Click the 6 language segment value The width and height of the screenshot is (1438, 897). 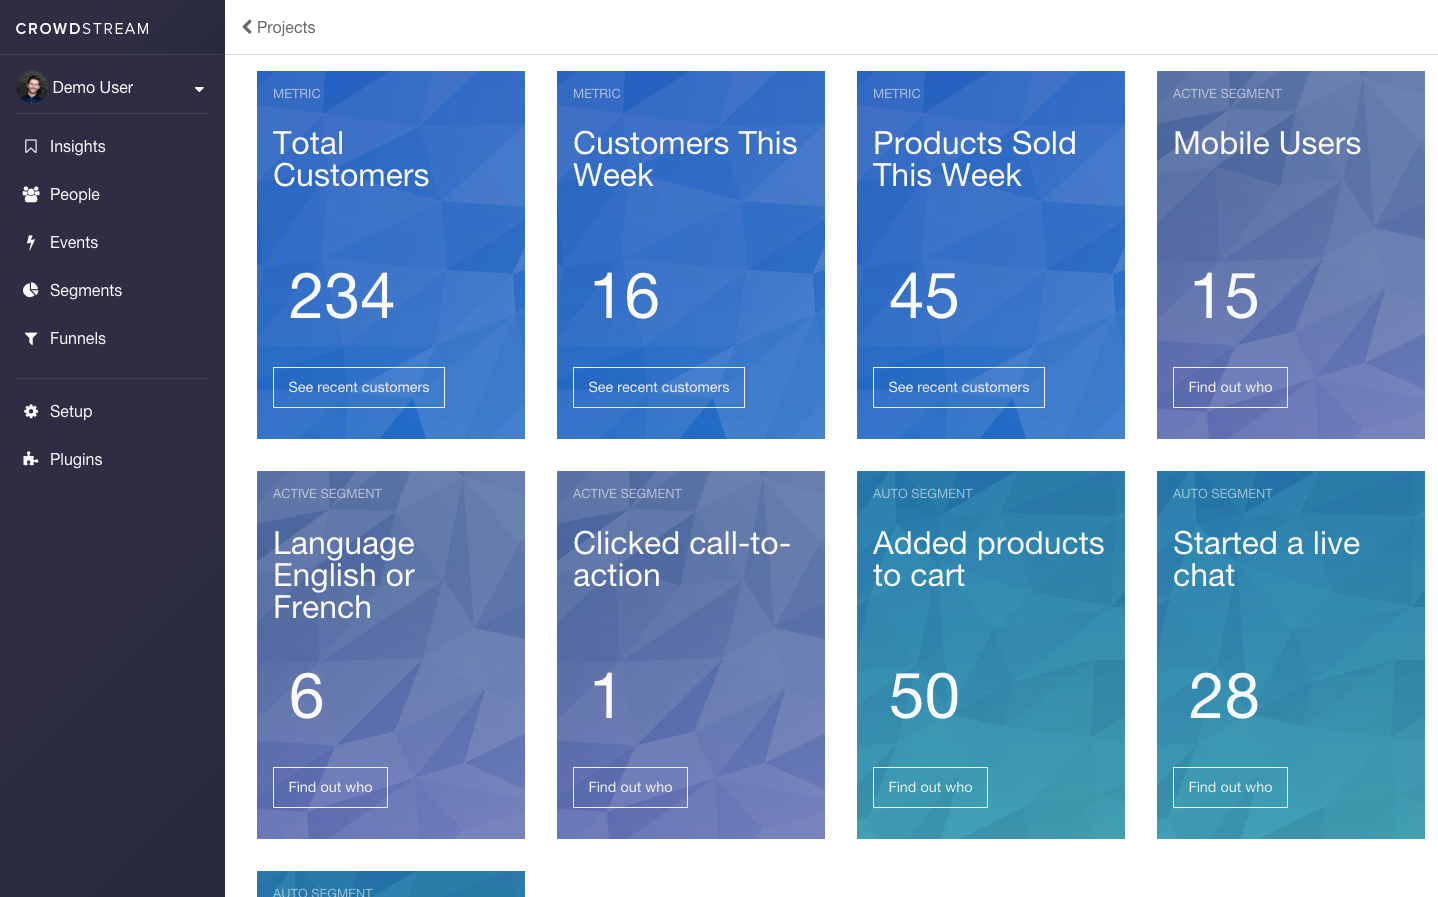click(x=307, y=696)
